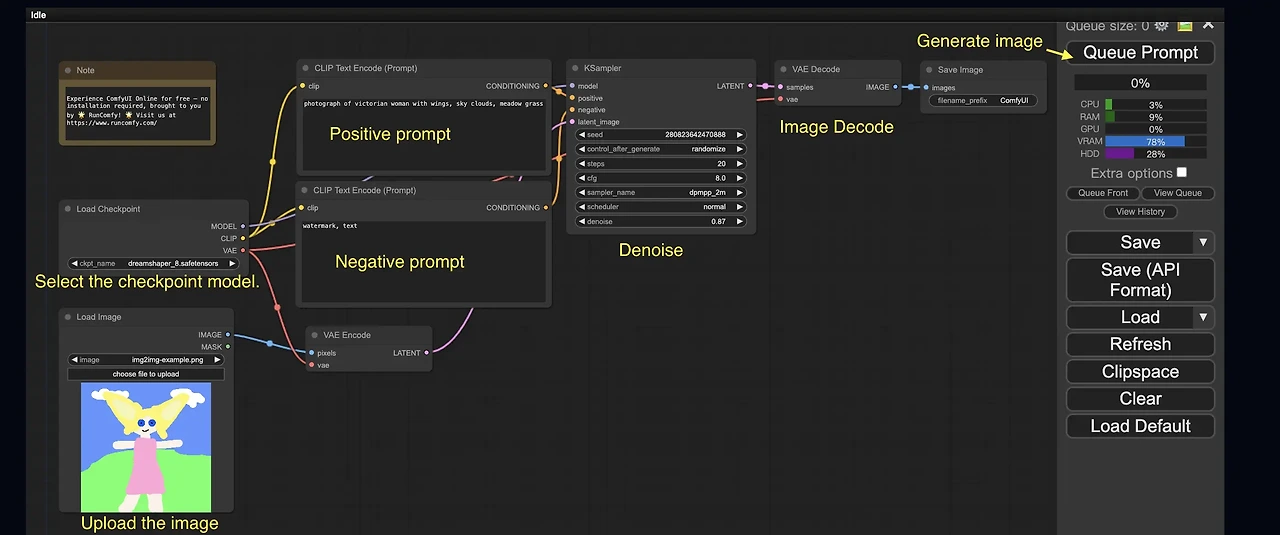Collapse the Save Image node via its dot
Viewport: 1280px width, 535px height.
click(929, 70)
